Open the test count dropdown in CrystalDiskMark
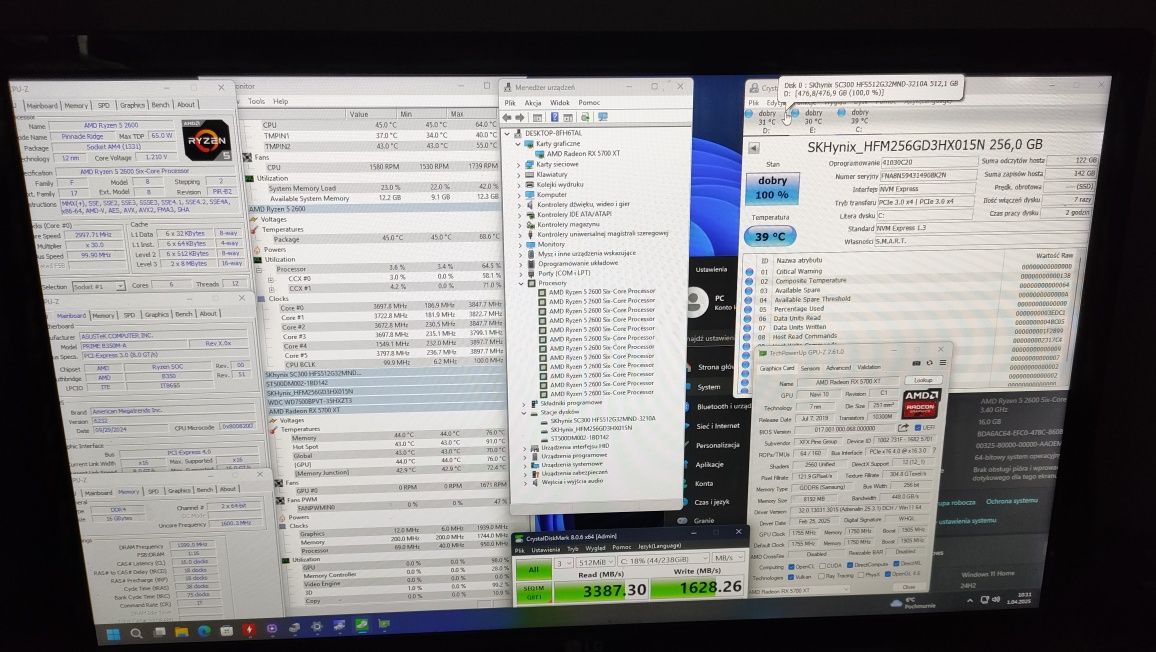This screenshot has width=1156, height=652. coord(563,563)
